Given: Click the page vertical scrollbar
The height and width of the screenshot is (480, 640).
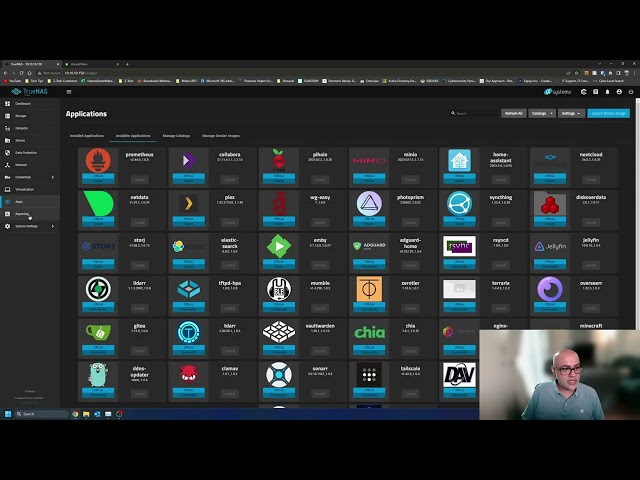Looking at the screenshot, I should (x=637, y=212).
